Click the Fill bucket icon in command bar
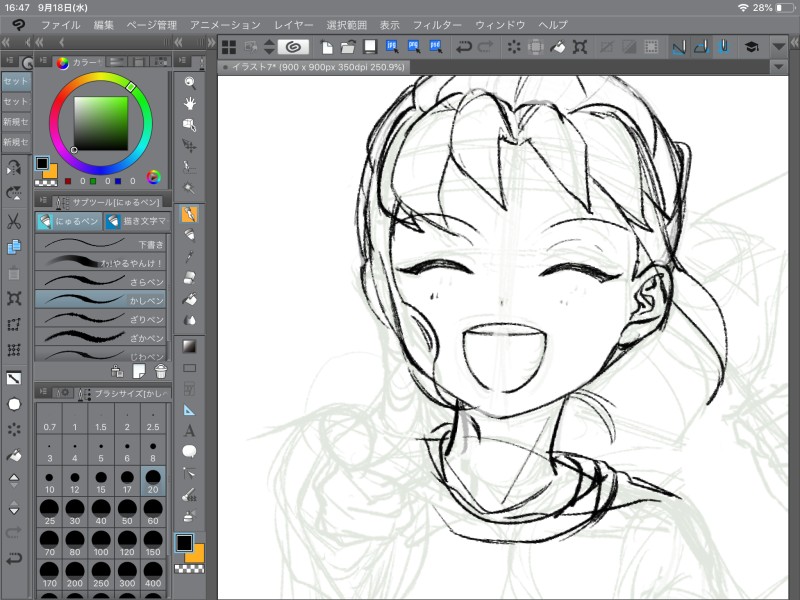Viewport: 800px width, 600px height. click(x=558, y=47)
